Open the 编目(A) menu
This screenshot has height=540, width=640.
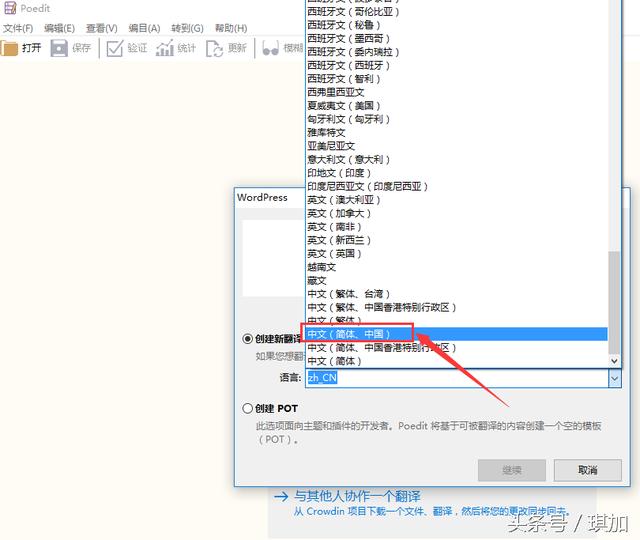144,28
